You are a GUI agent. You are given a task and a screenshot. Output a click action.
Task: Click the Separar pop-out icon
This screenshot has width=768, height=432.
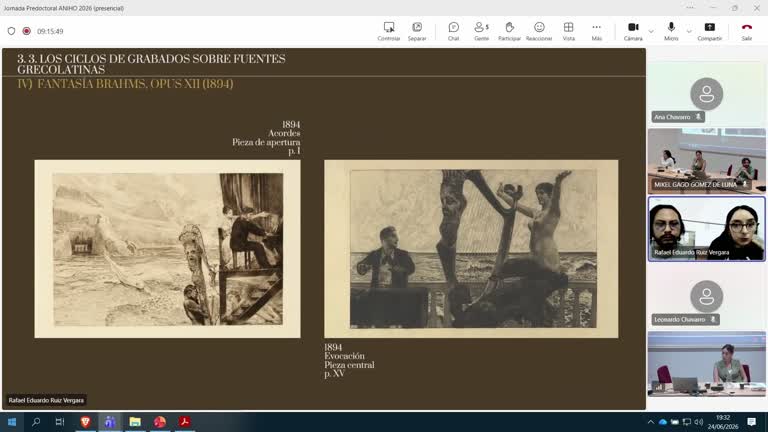(x=417, y=31)
